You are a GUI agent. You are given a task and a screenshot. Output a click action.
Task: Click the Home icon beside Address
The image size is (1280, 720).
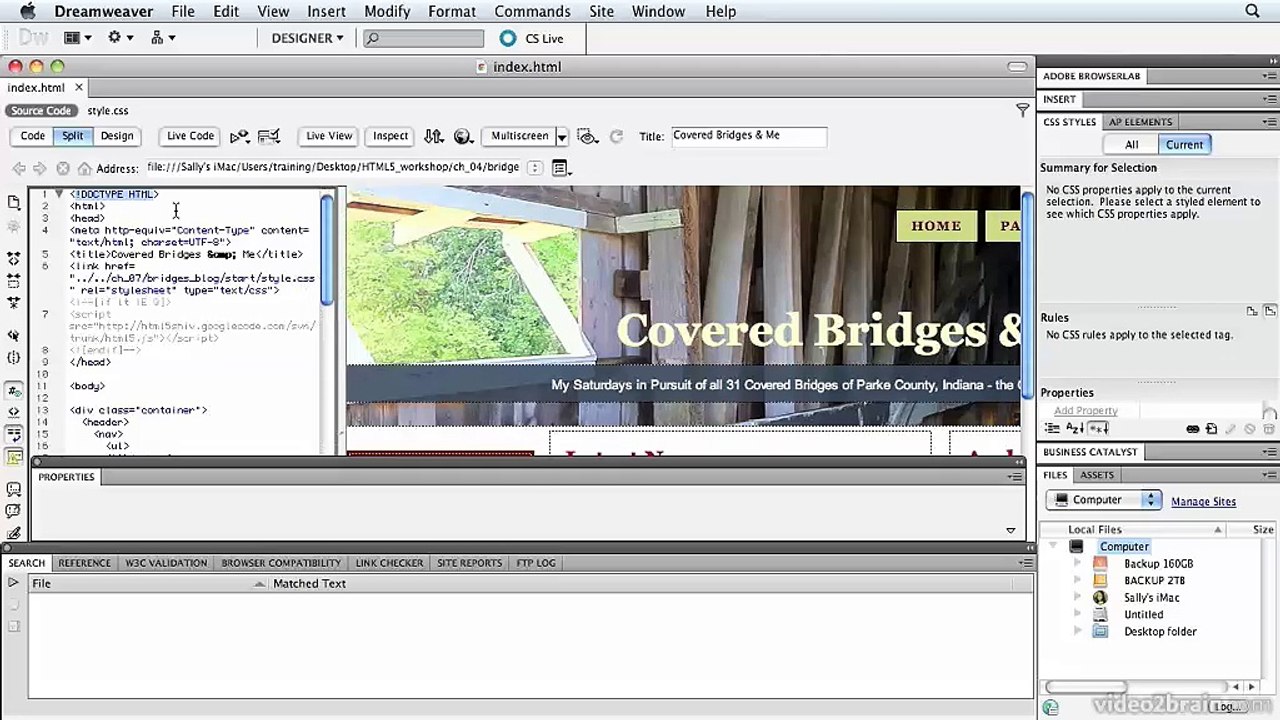(85, 168)
